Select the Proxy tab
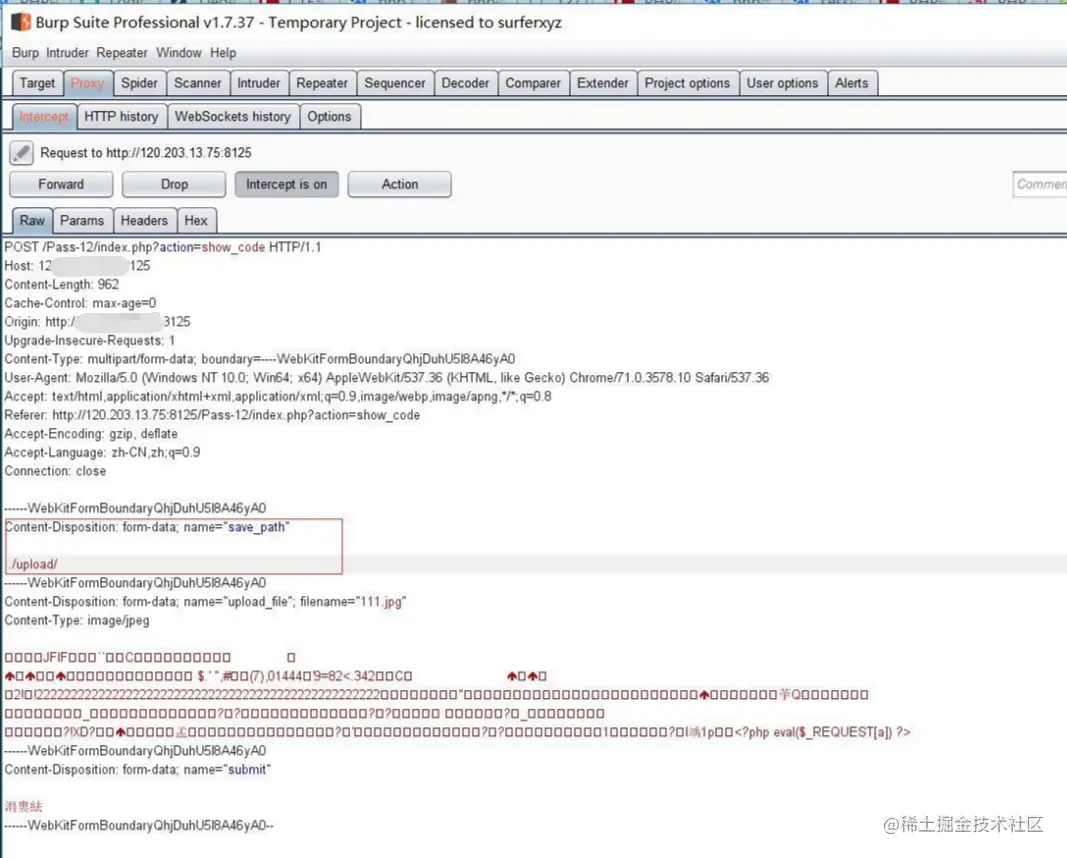The height and width of the screenshot is (858, 1067). pos(88,83)
